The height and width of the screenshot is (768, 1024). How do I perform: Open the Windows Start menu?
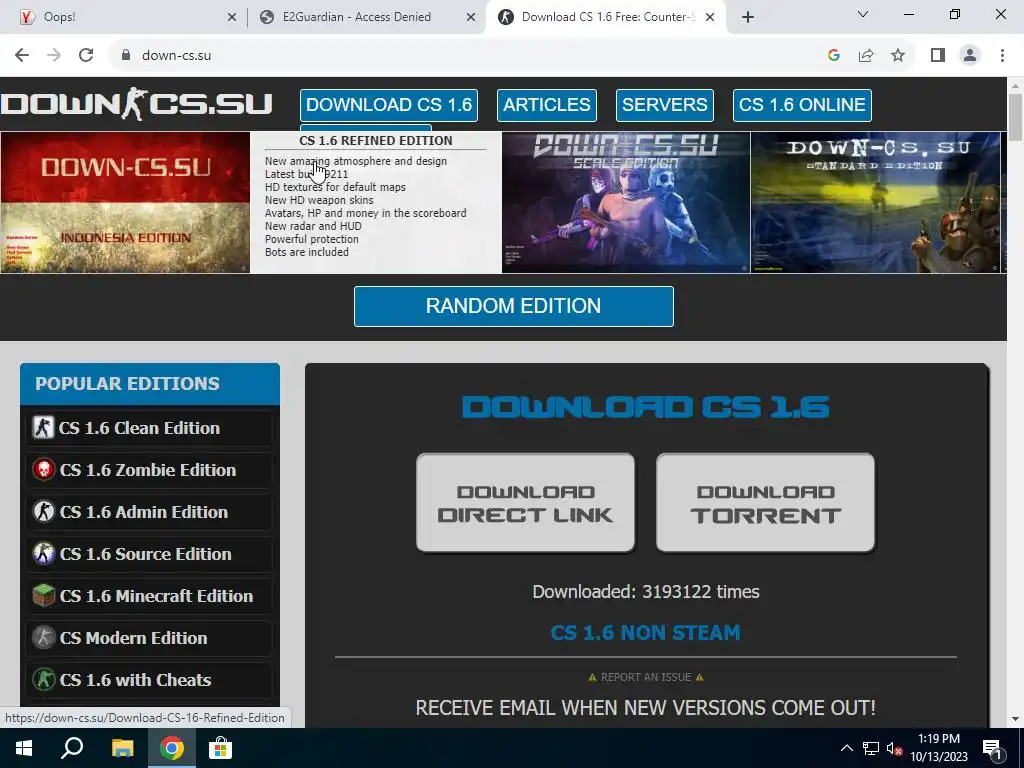pyautogui.click(x=24, y=748)
